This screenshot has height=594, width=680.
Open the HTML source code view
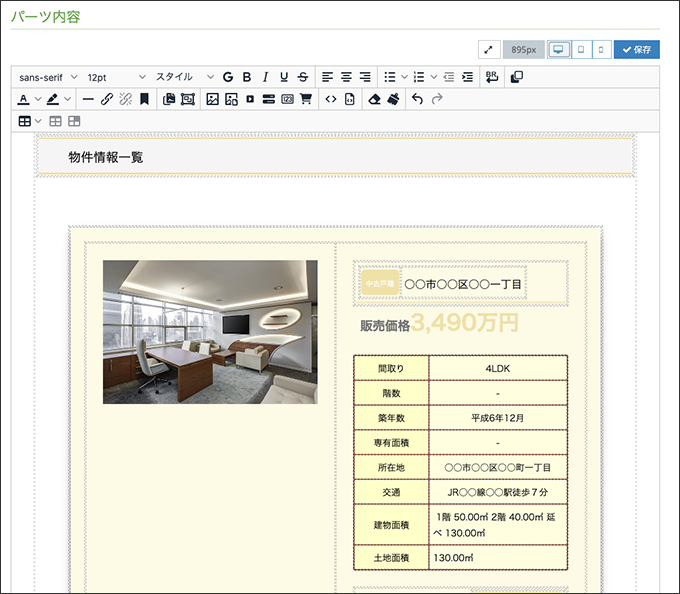pos(330,99)
